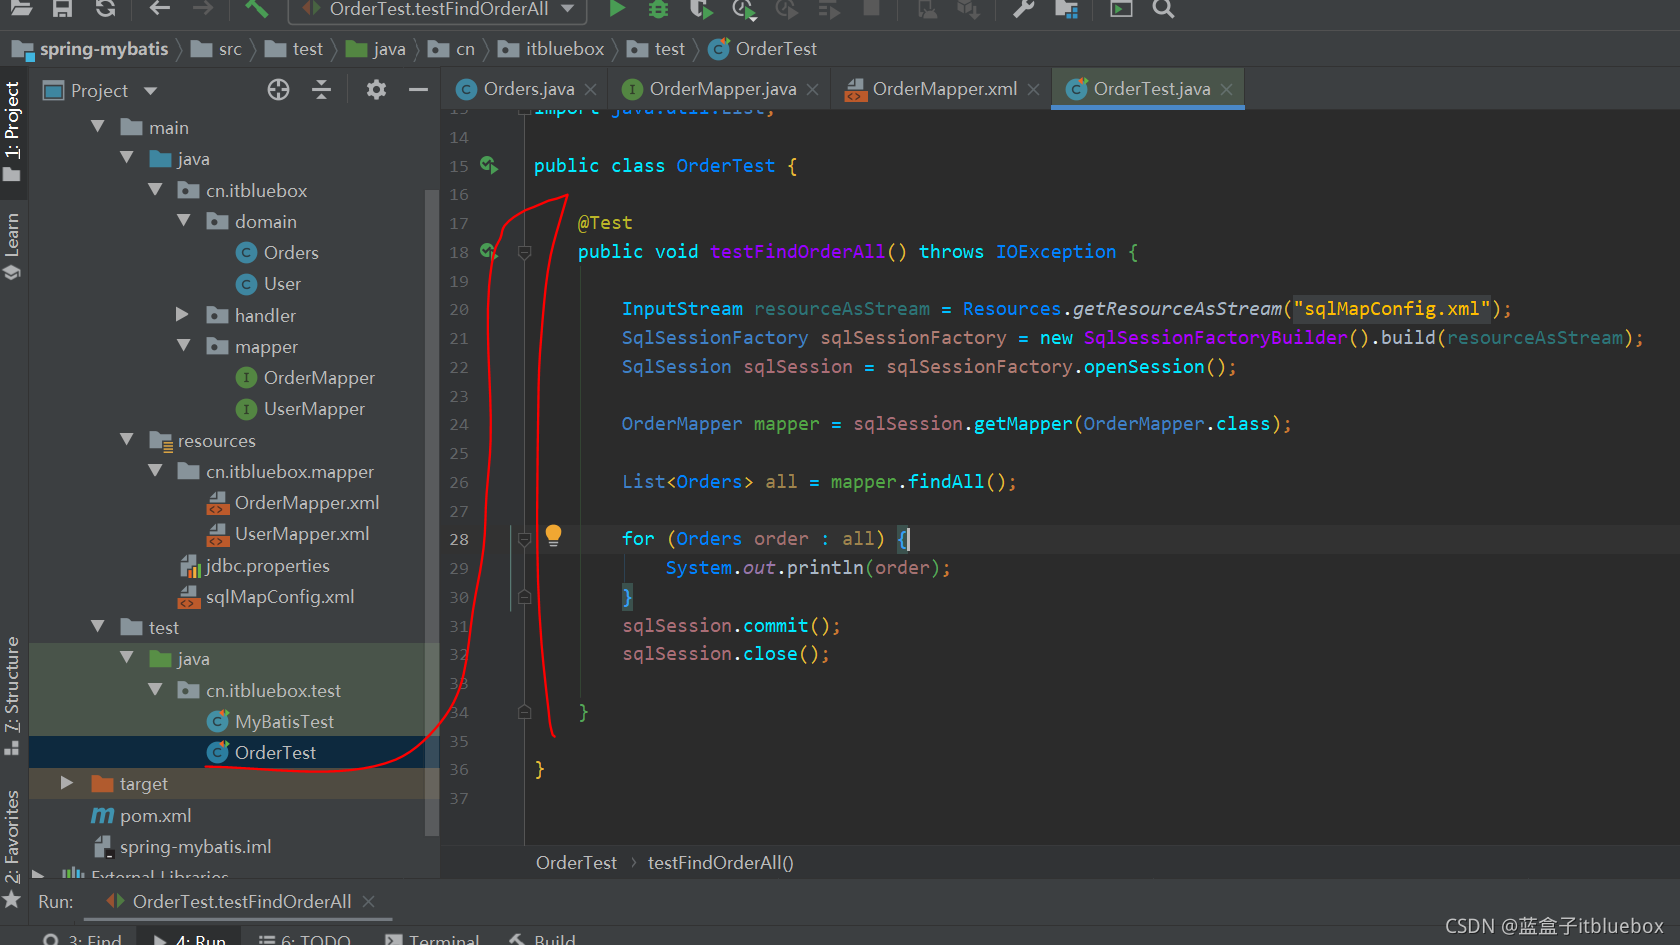The width and height of the screenshot is (1680, 945).
Task: Collapse the resources folder node
Action: [x=127, y=440]
